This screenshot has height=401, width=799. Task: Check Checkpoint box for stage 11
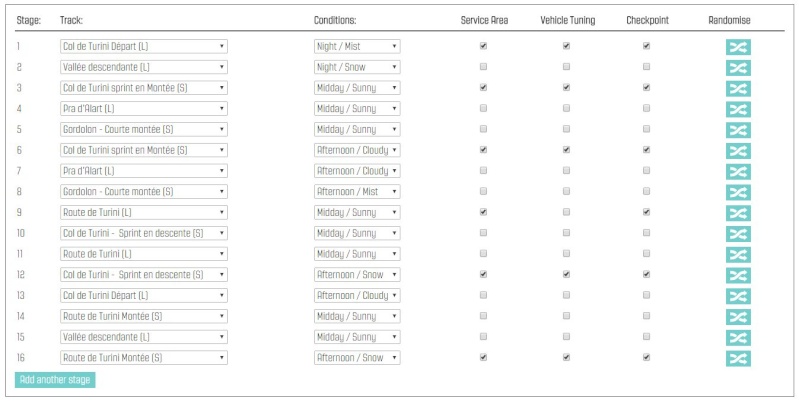[646, 253]
